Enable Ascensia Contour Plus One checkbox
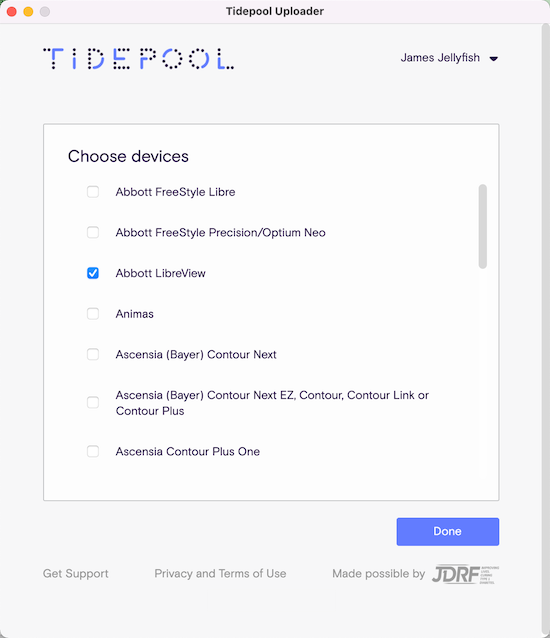 point(93,451)
